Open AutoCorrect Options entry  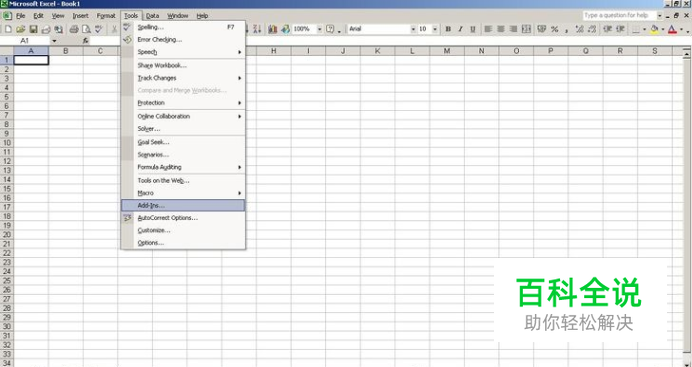pyautogui.click(x=183, y=218)
